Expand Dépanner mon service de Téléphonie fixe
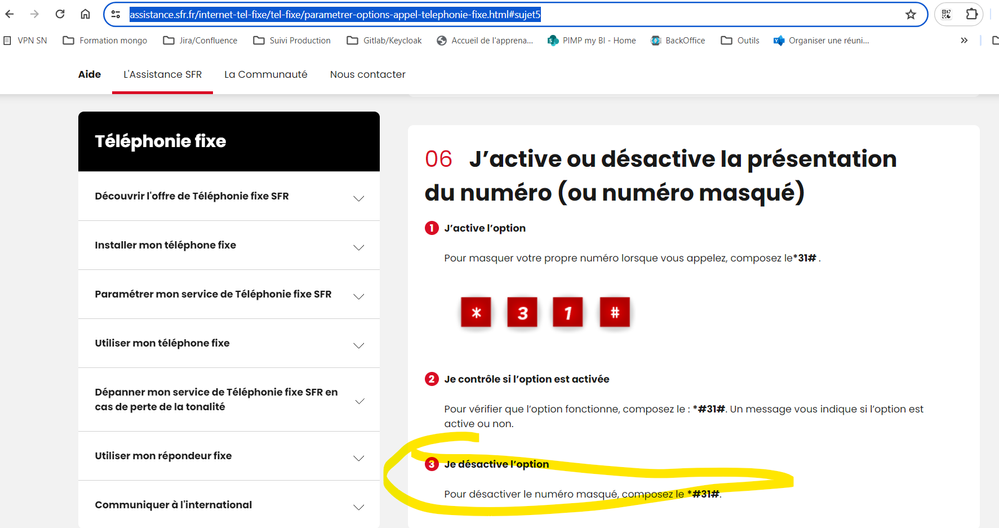Image resolution: width=999 pixels, height=528 pixels. click(x=229, y=400)
